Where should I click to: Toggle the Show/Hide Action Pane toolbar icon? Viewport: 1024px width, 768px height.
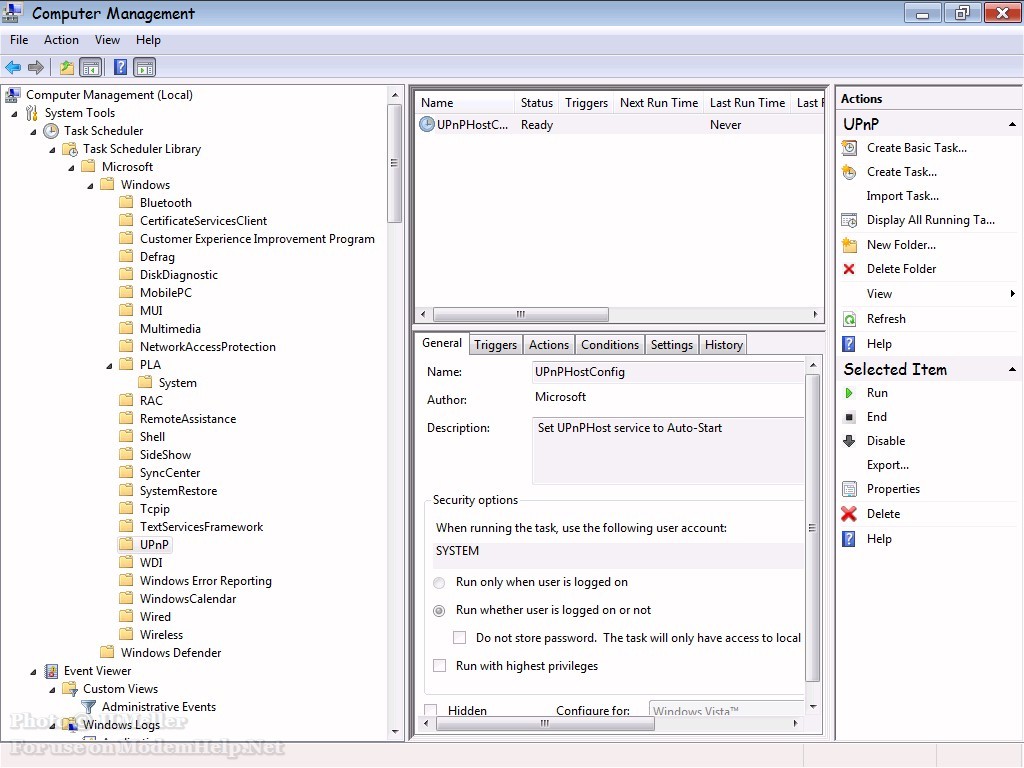coord(144,67)
